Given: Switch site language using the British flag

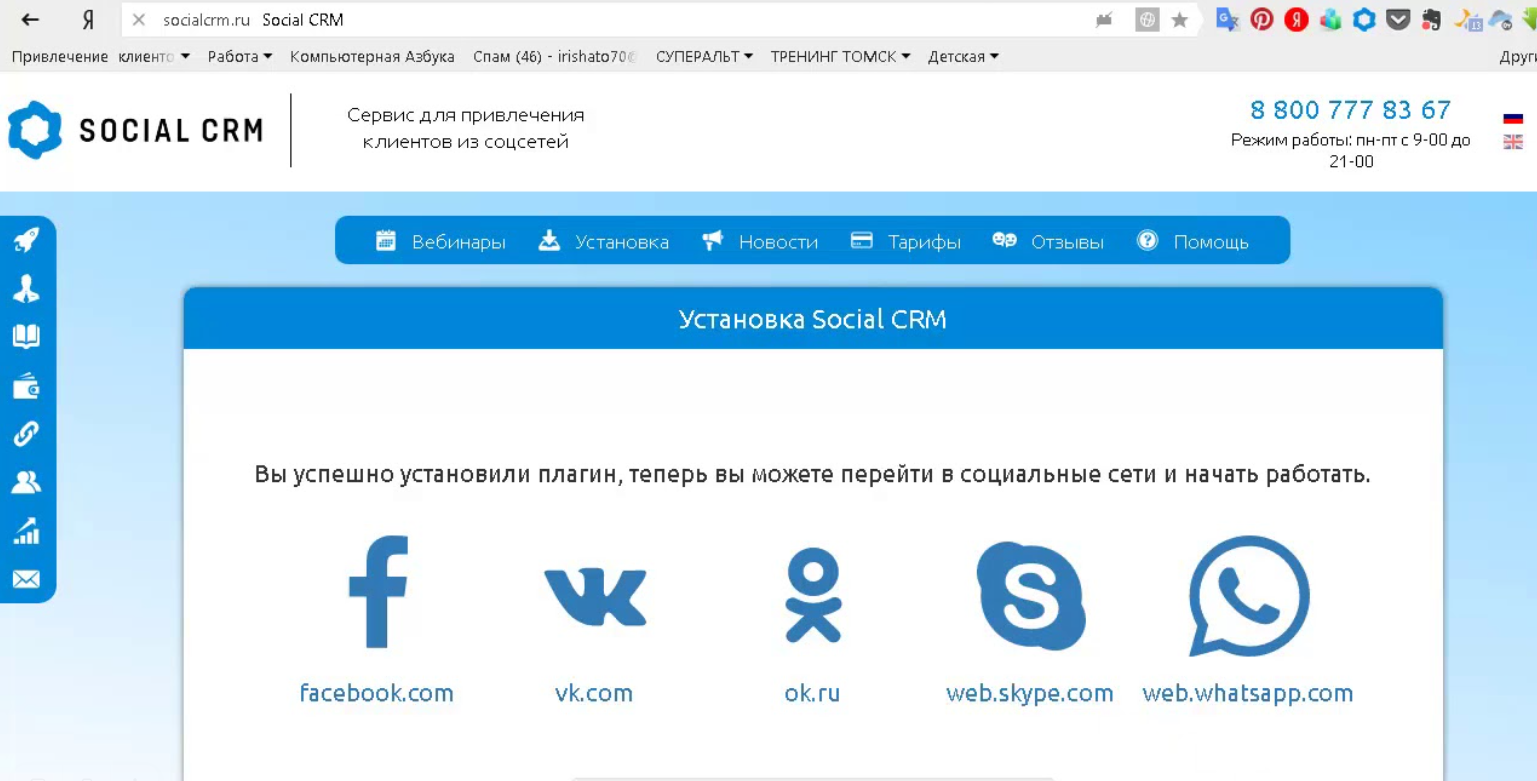Looking at the screenshot, I should [x=1513, y=142].
